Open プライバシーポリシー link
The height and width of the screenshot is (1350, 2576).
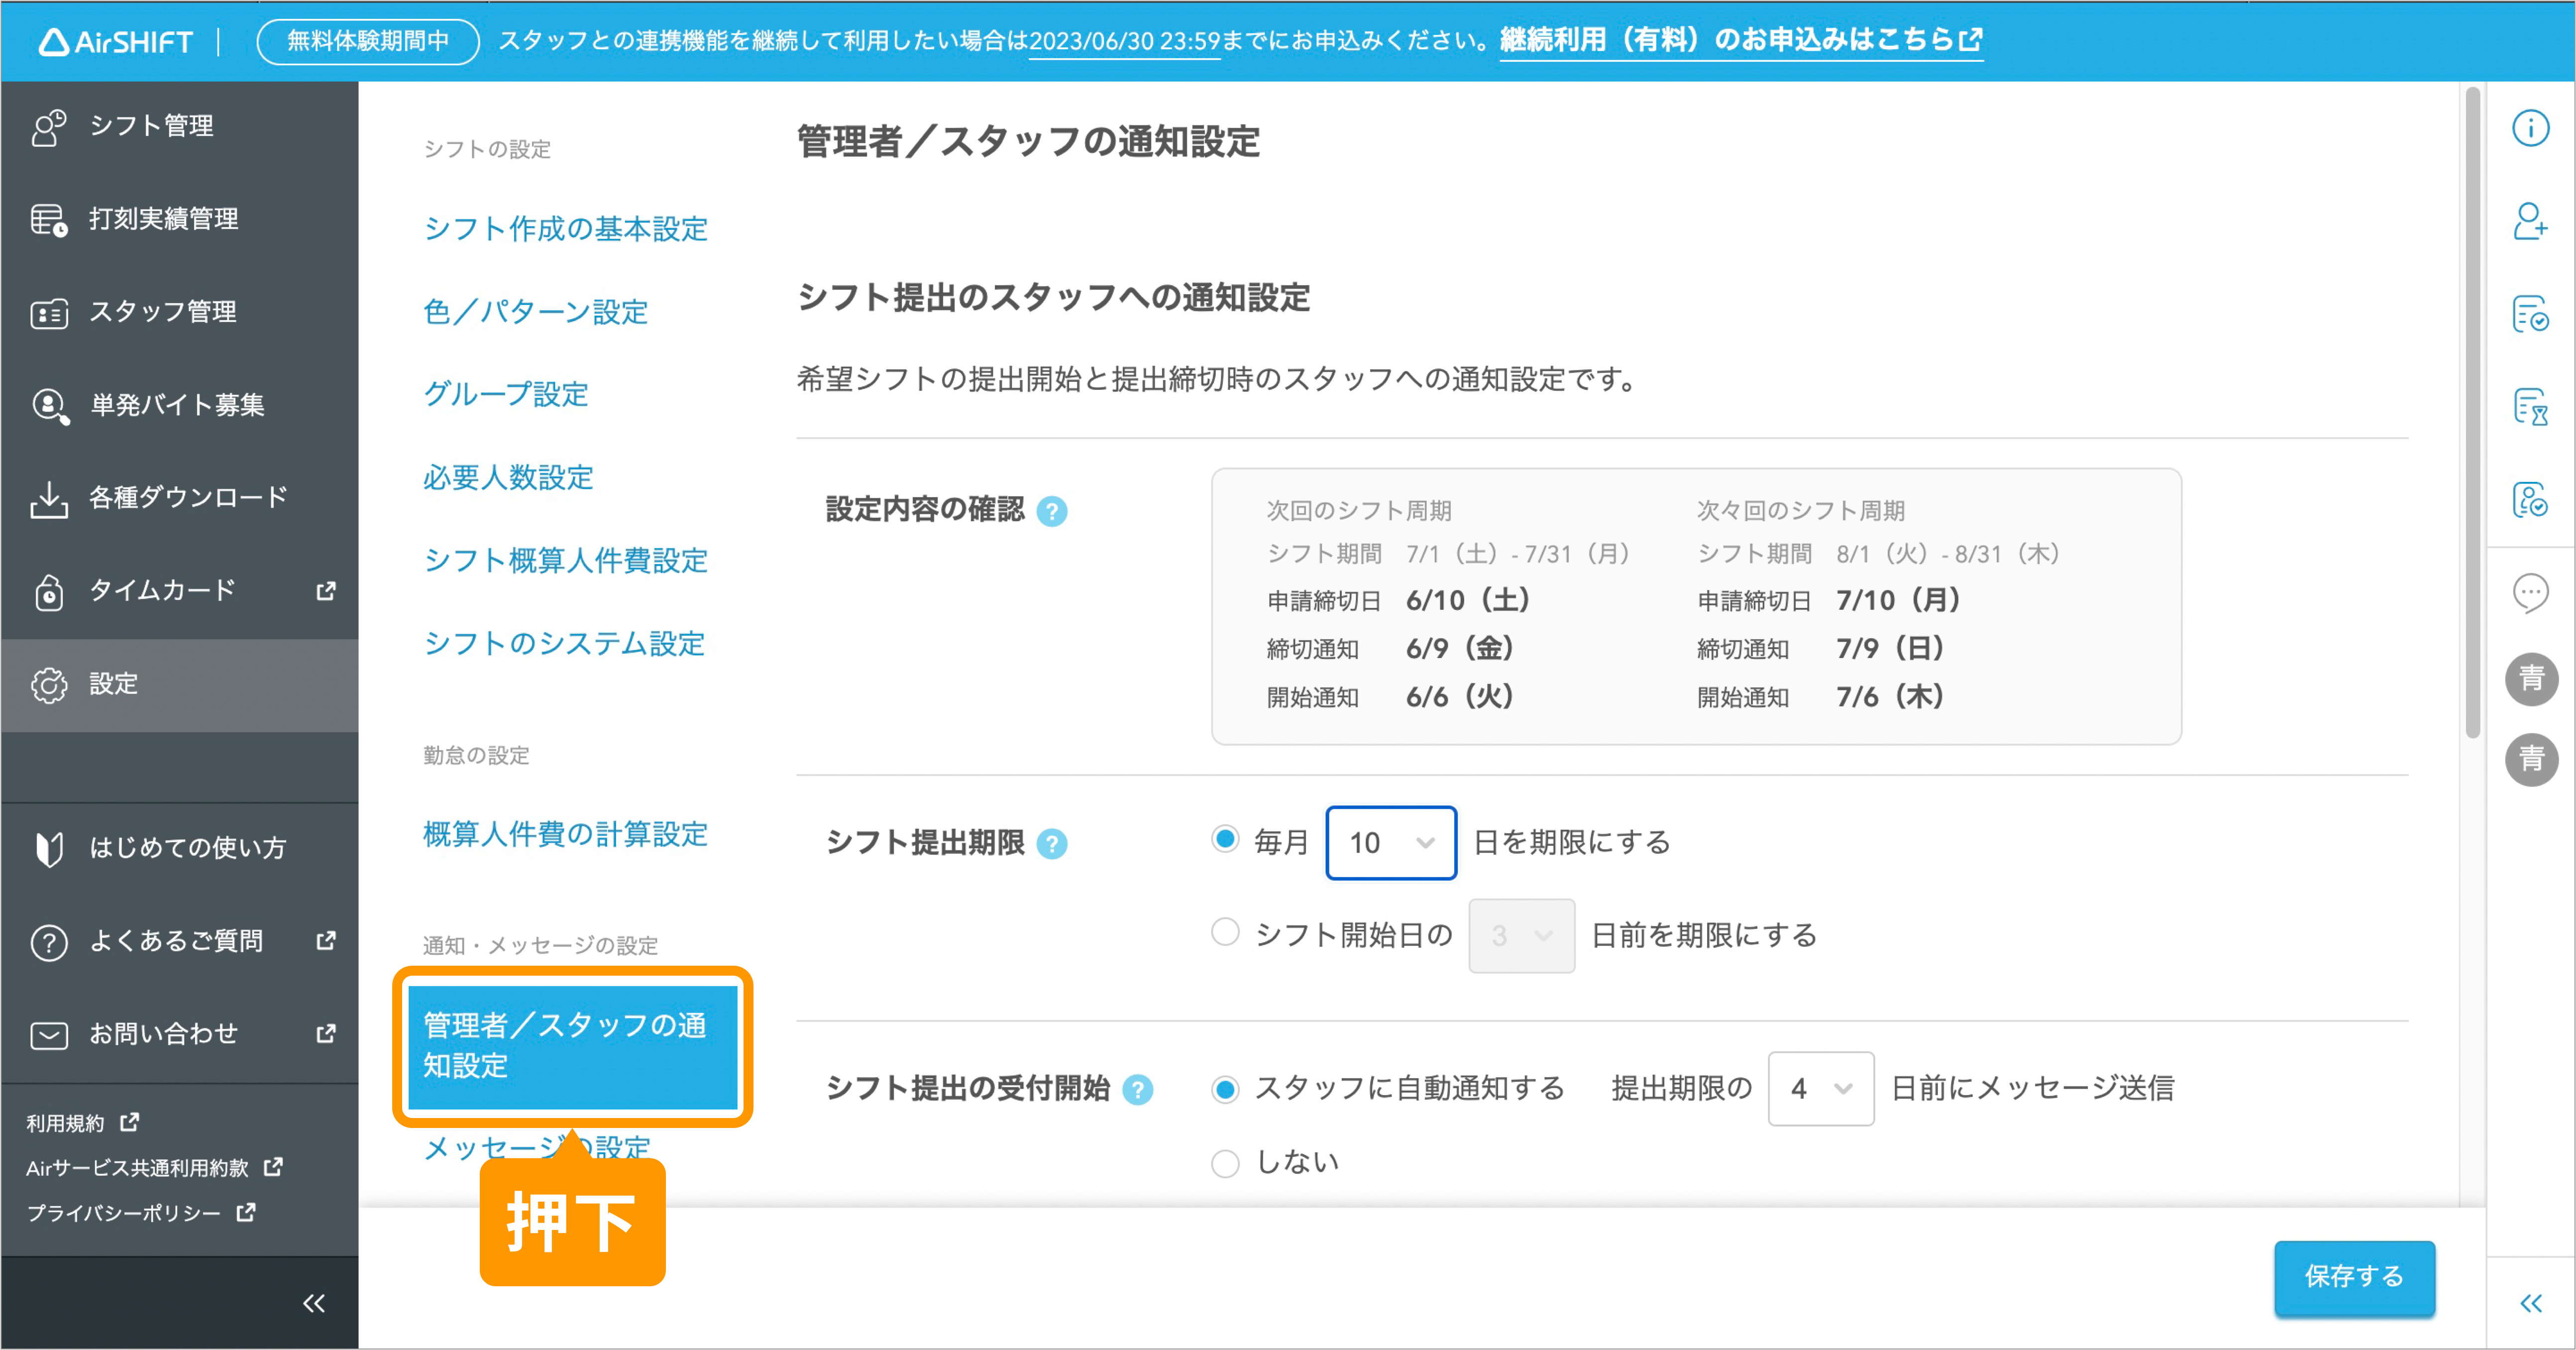141,1213
